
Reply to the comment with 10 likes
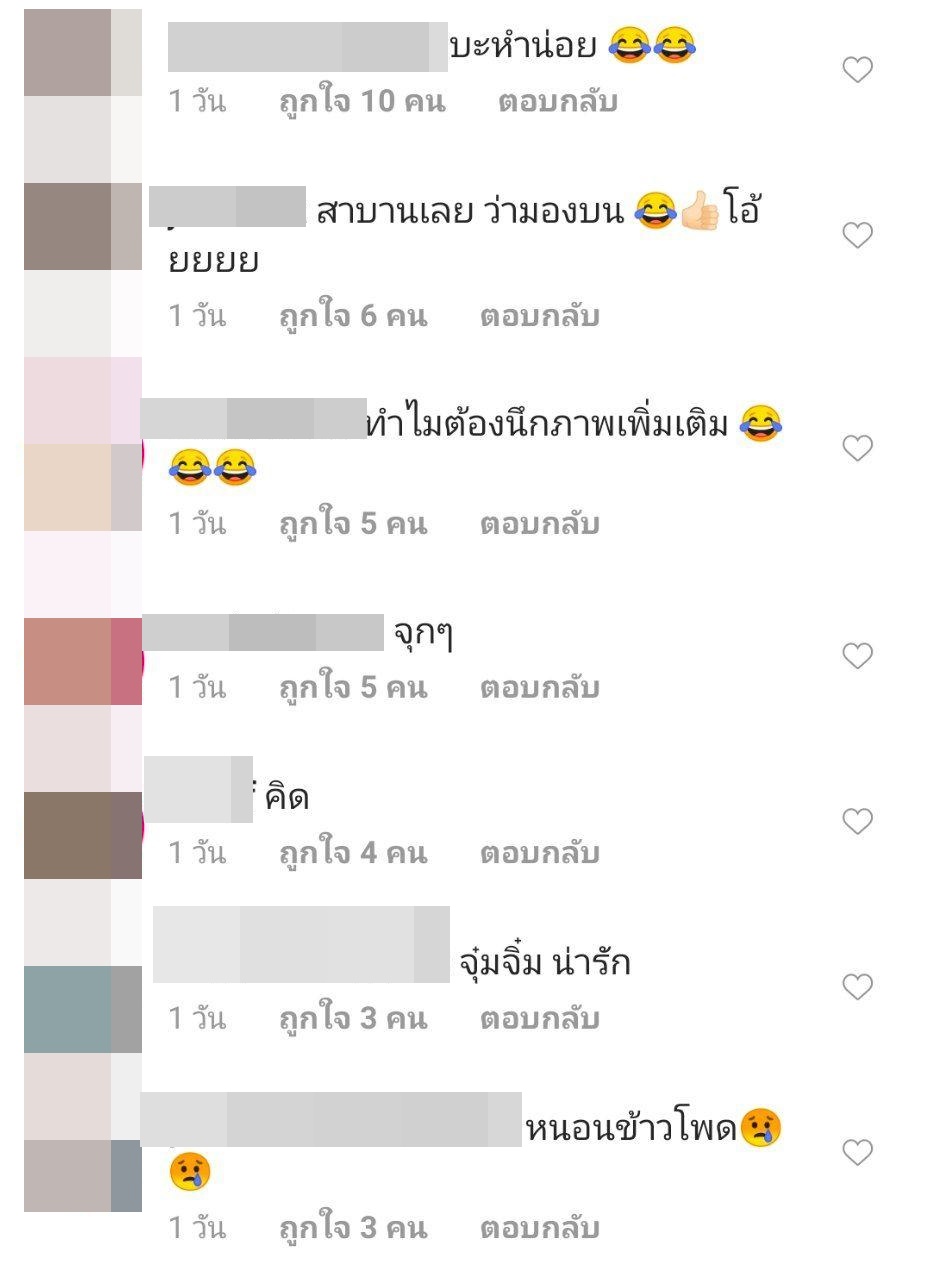tap(558, 102)
